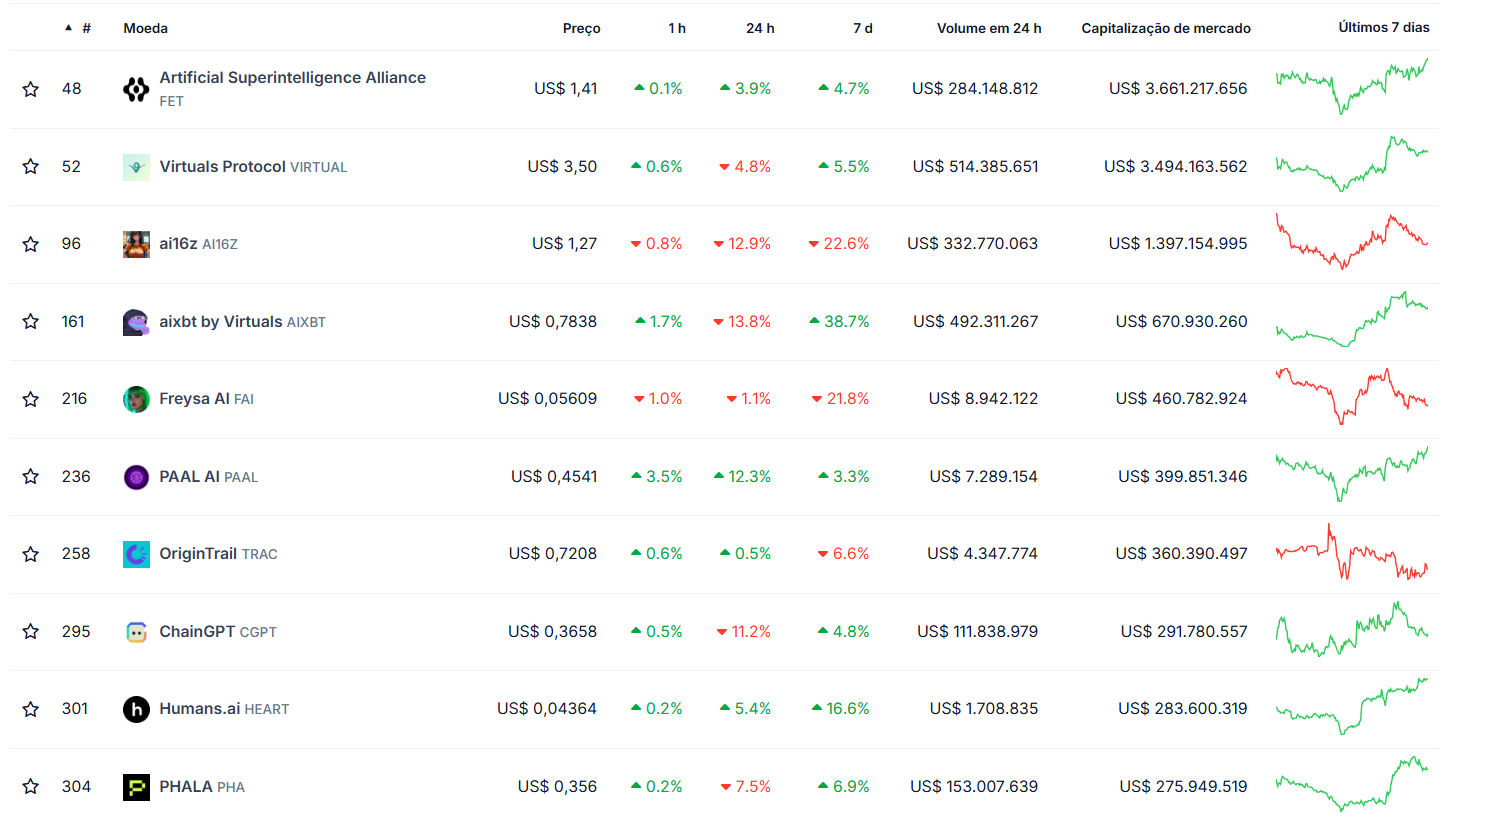Image resolution: width=1488 pixels, height=823 pixels.
Task: Click ai16z volume US$ 332.770.063
Action: (x=973, y=244)
